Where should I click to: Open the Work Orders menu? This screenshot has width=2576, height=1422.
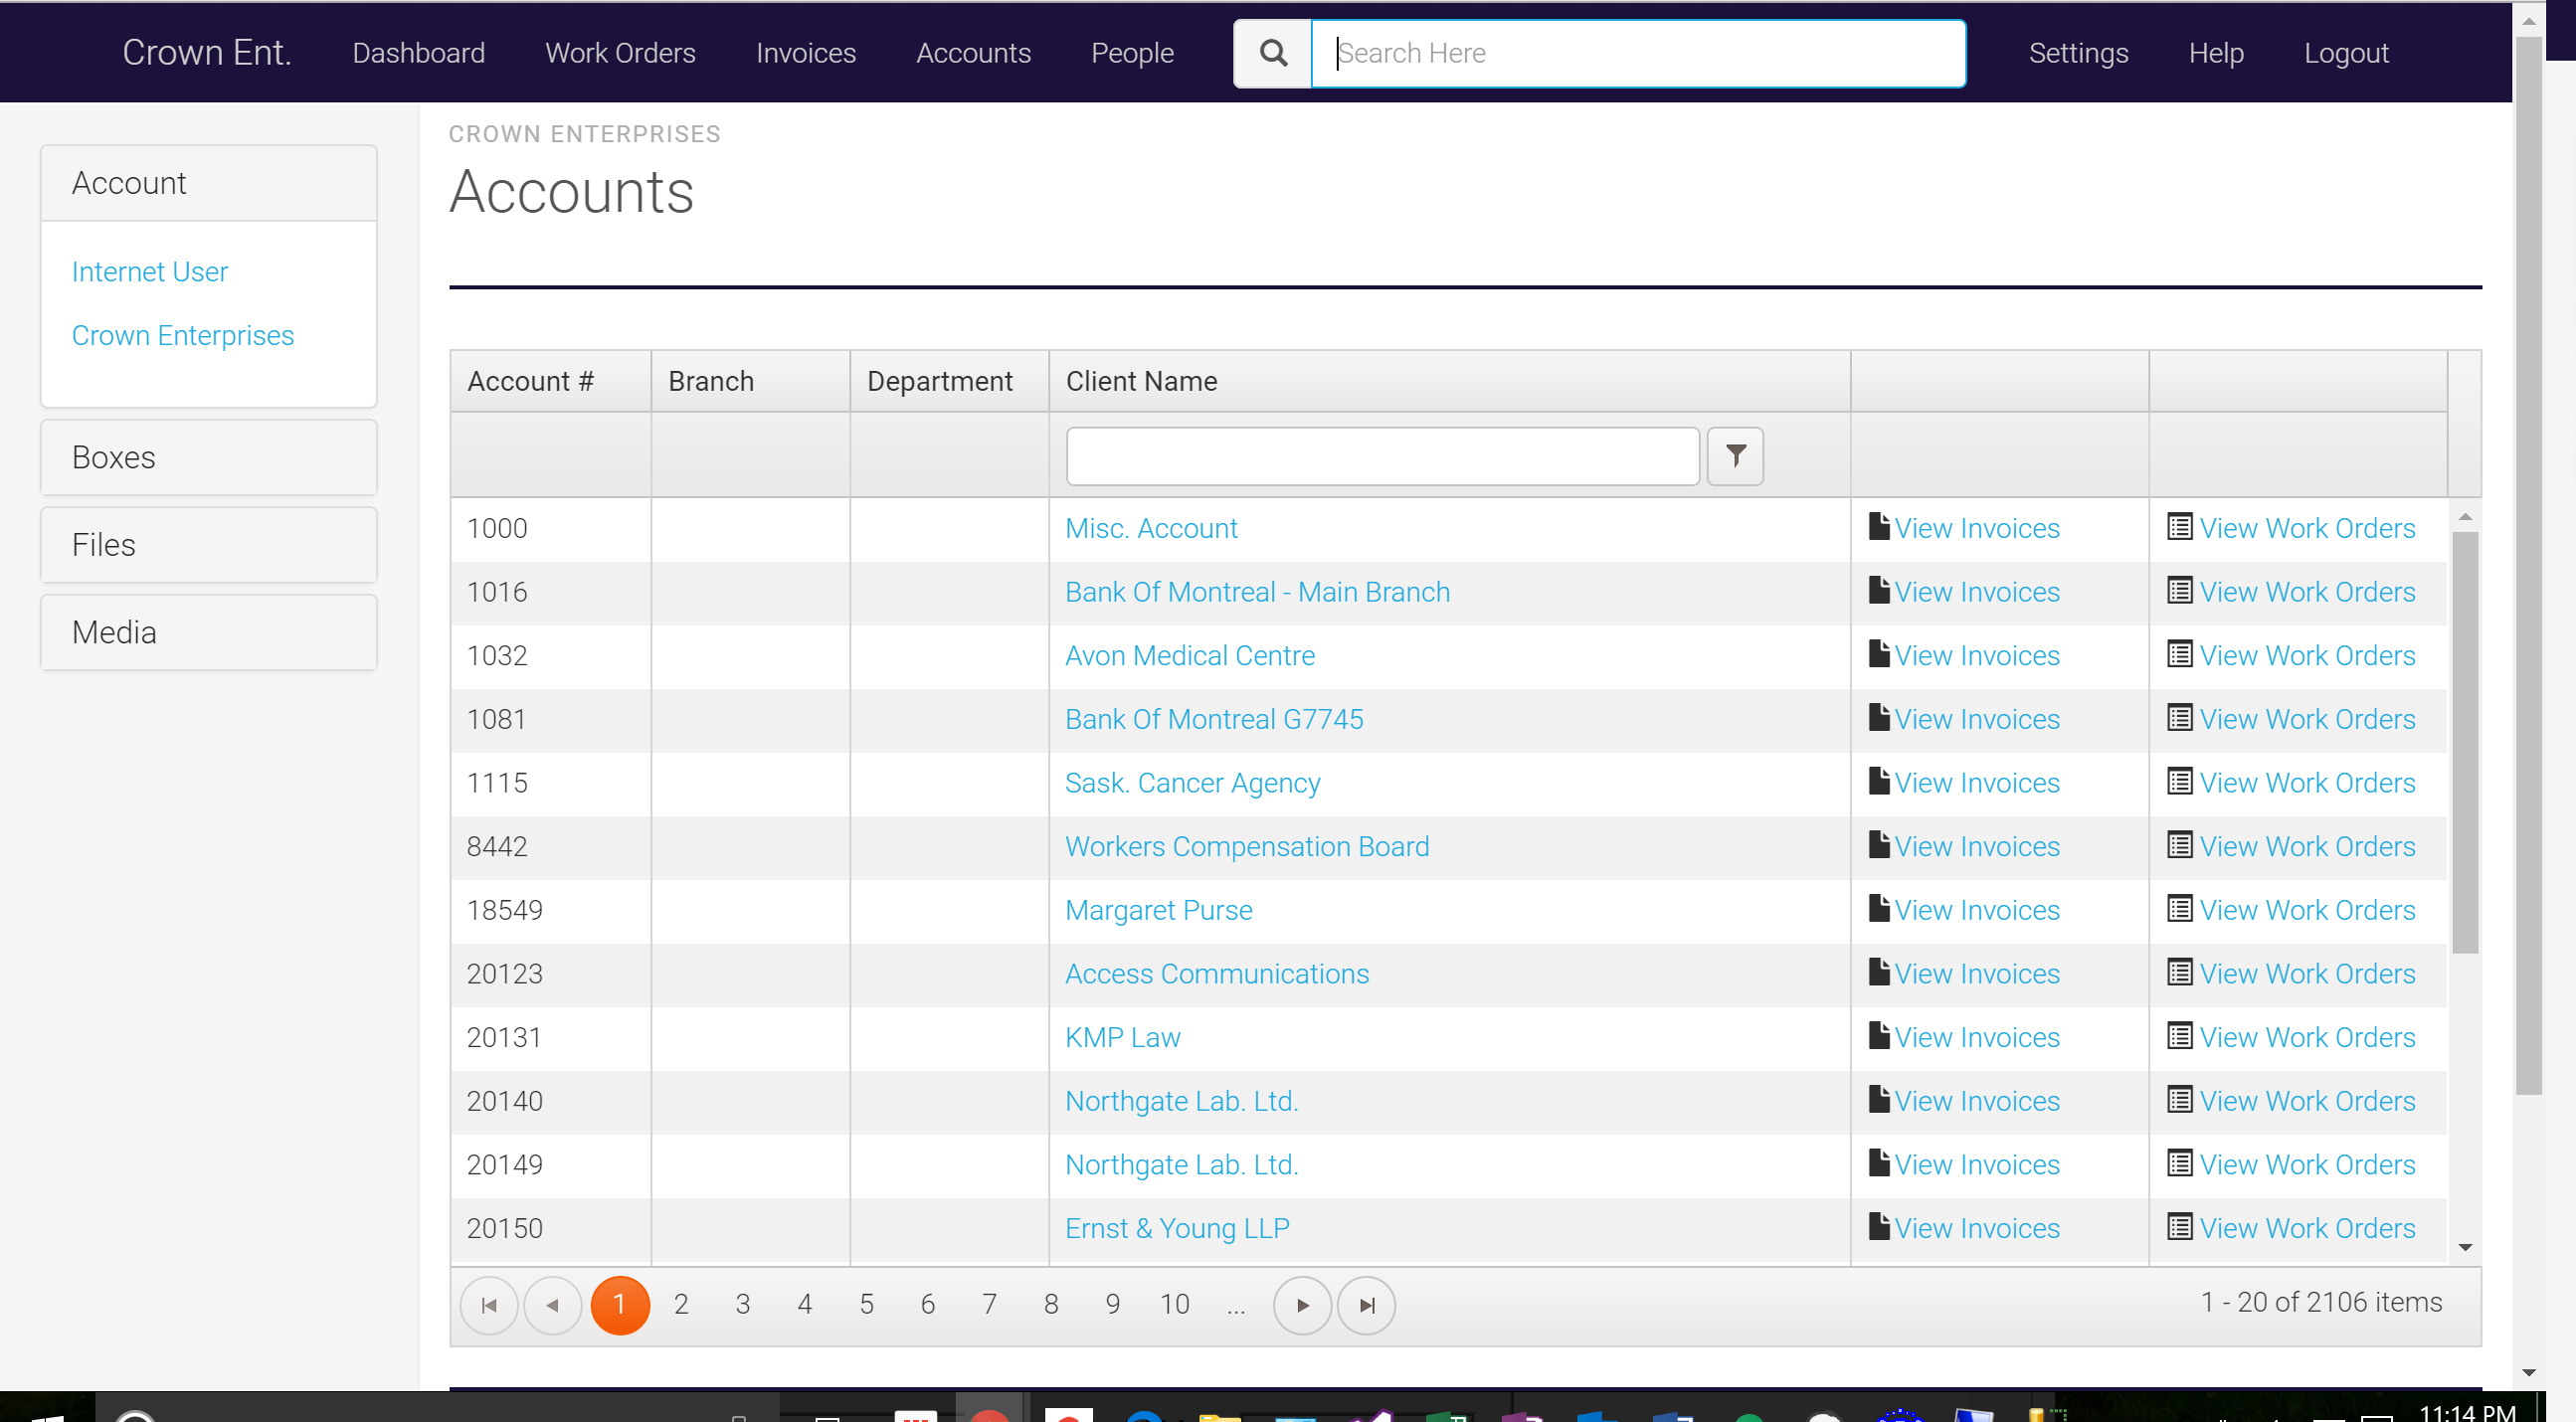tap(620, 53)
